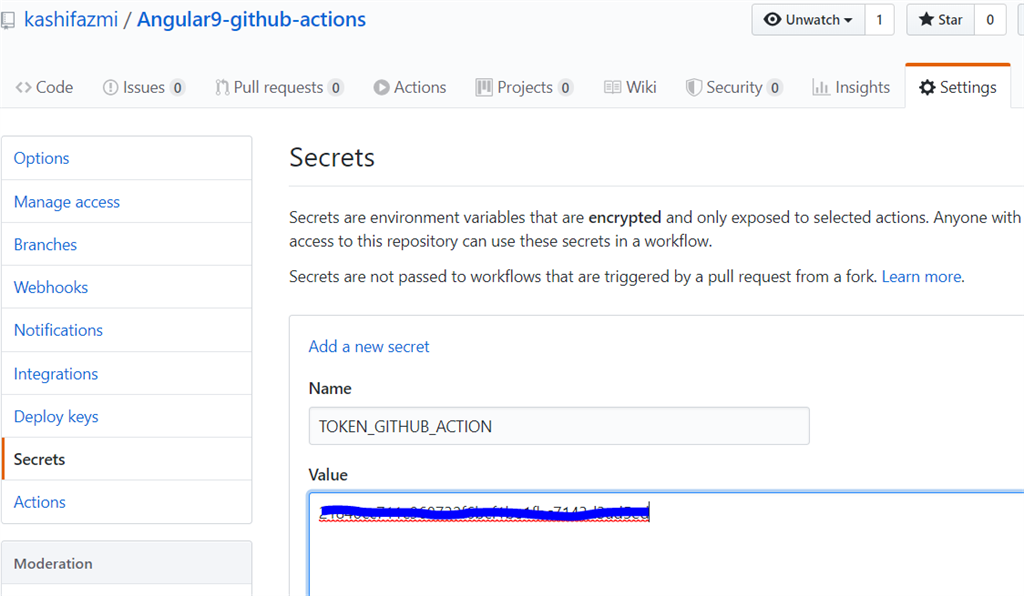The height and width of the screenshot is (596, 1024).
Task: Click the Pull requests icon
Action: pos(222,88)
